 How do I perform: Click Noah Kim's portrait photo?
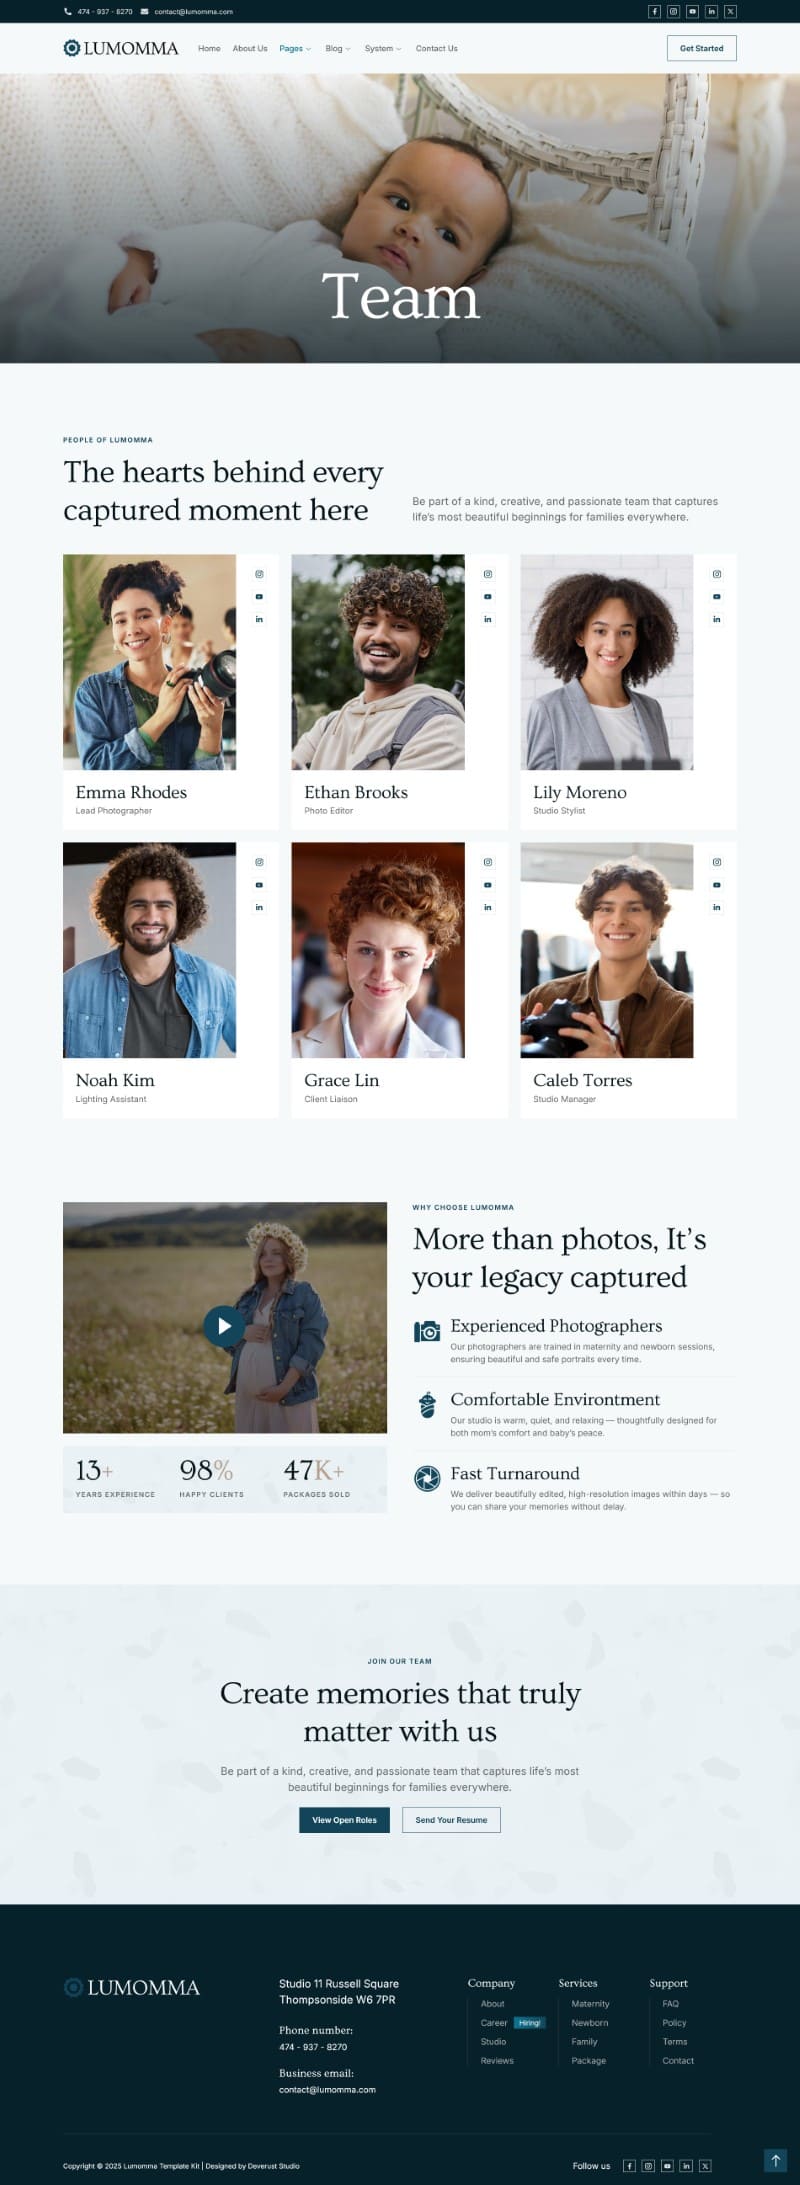tap(150, 950)
